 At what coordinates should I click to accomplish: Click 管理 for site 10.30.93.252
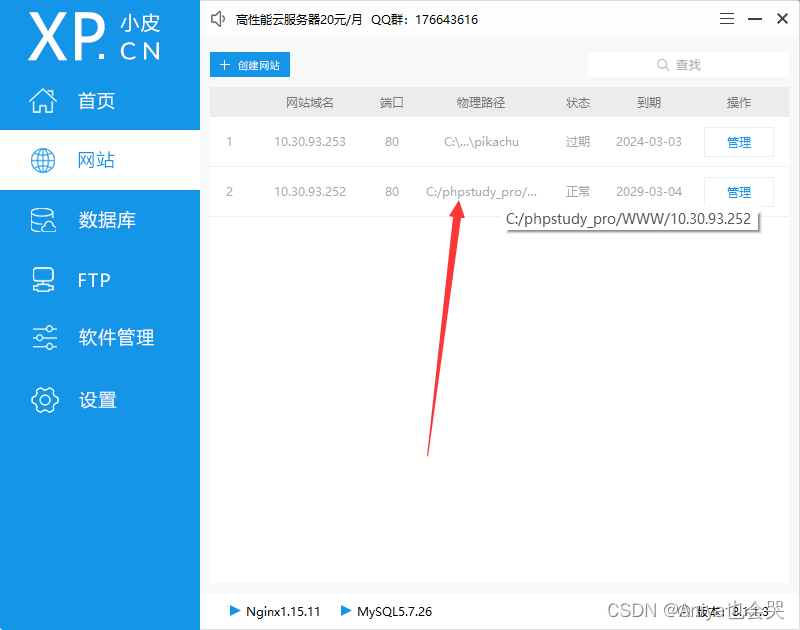739,192
